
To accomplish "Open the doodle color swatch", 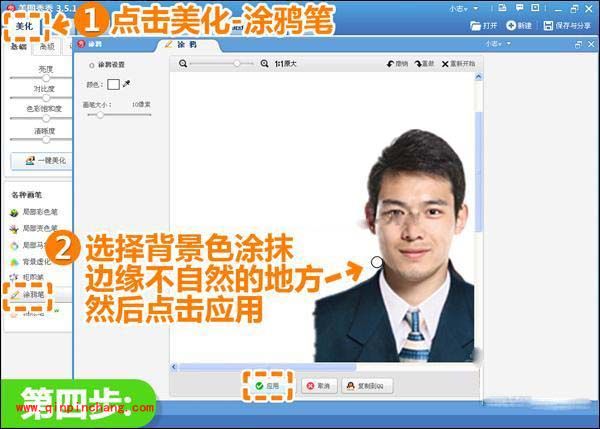I will (x=113, y=85).
